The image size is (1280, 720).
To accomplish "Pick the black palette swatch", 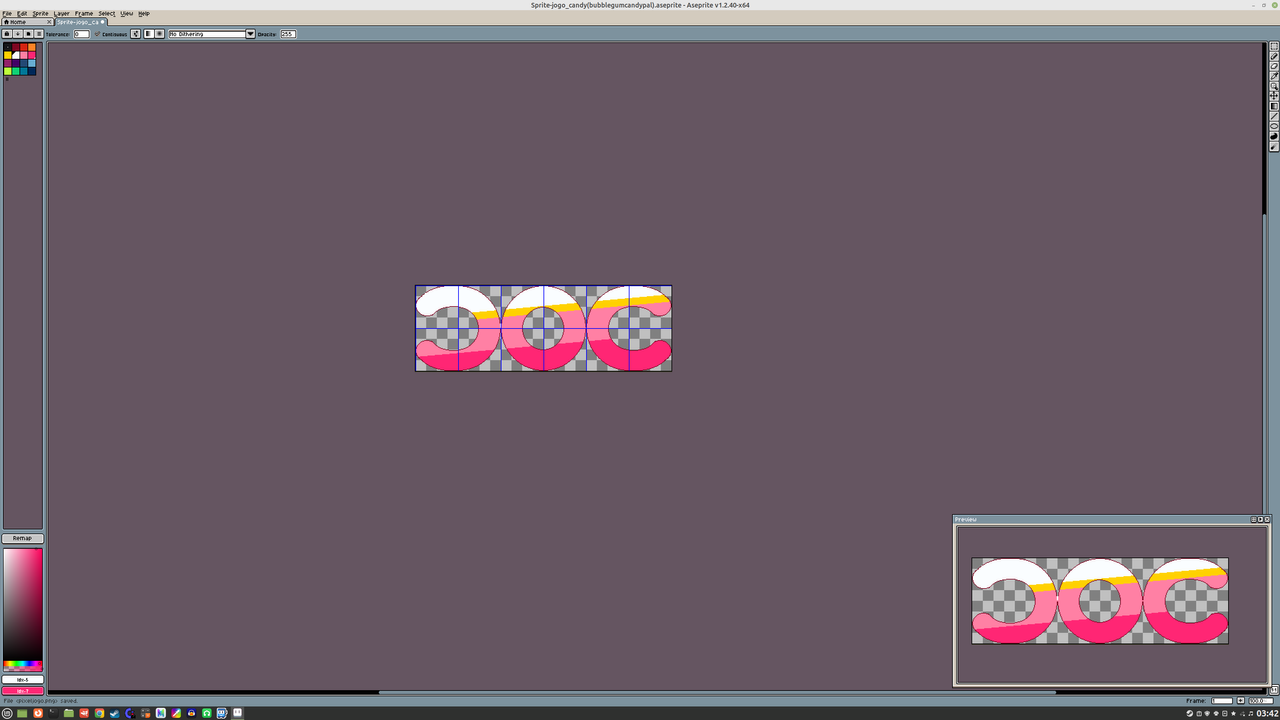I will [8, 47].
